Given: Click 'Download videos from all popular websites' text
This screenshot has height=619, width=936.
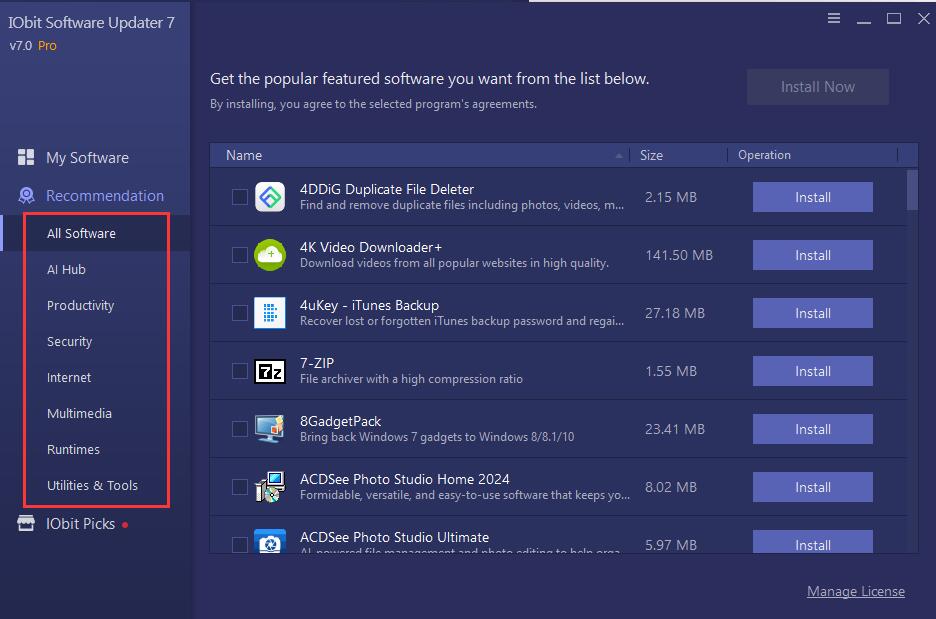Looking at the screenshot, I should 454,263.
